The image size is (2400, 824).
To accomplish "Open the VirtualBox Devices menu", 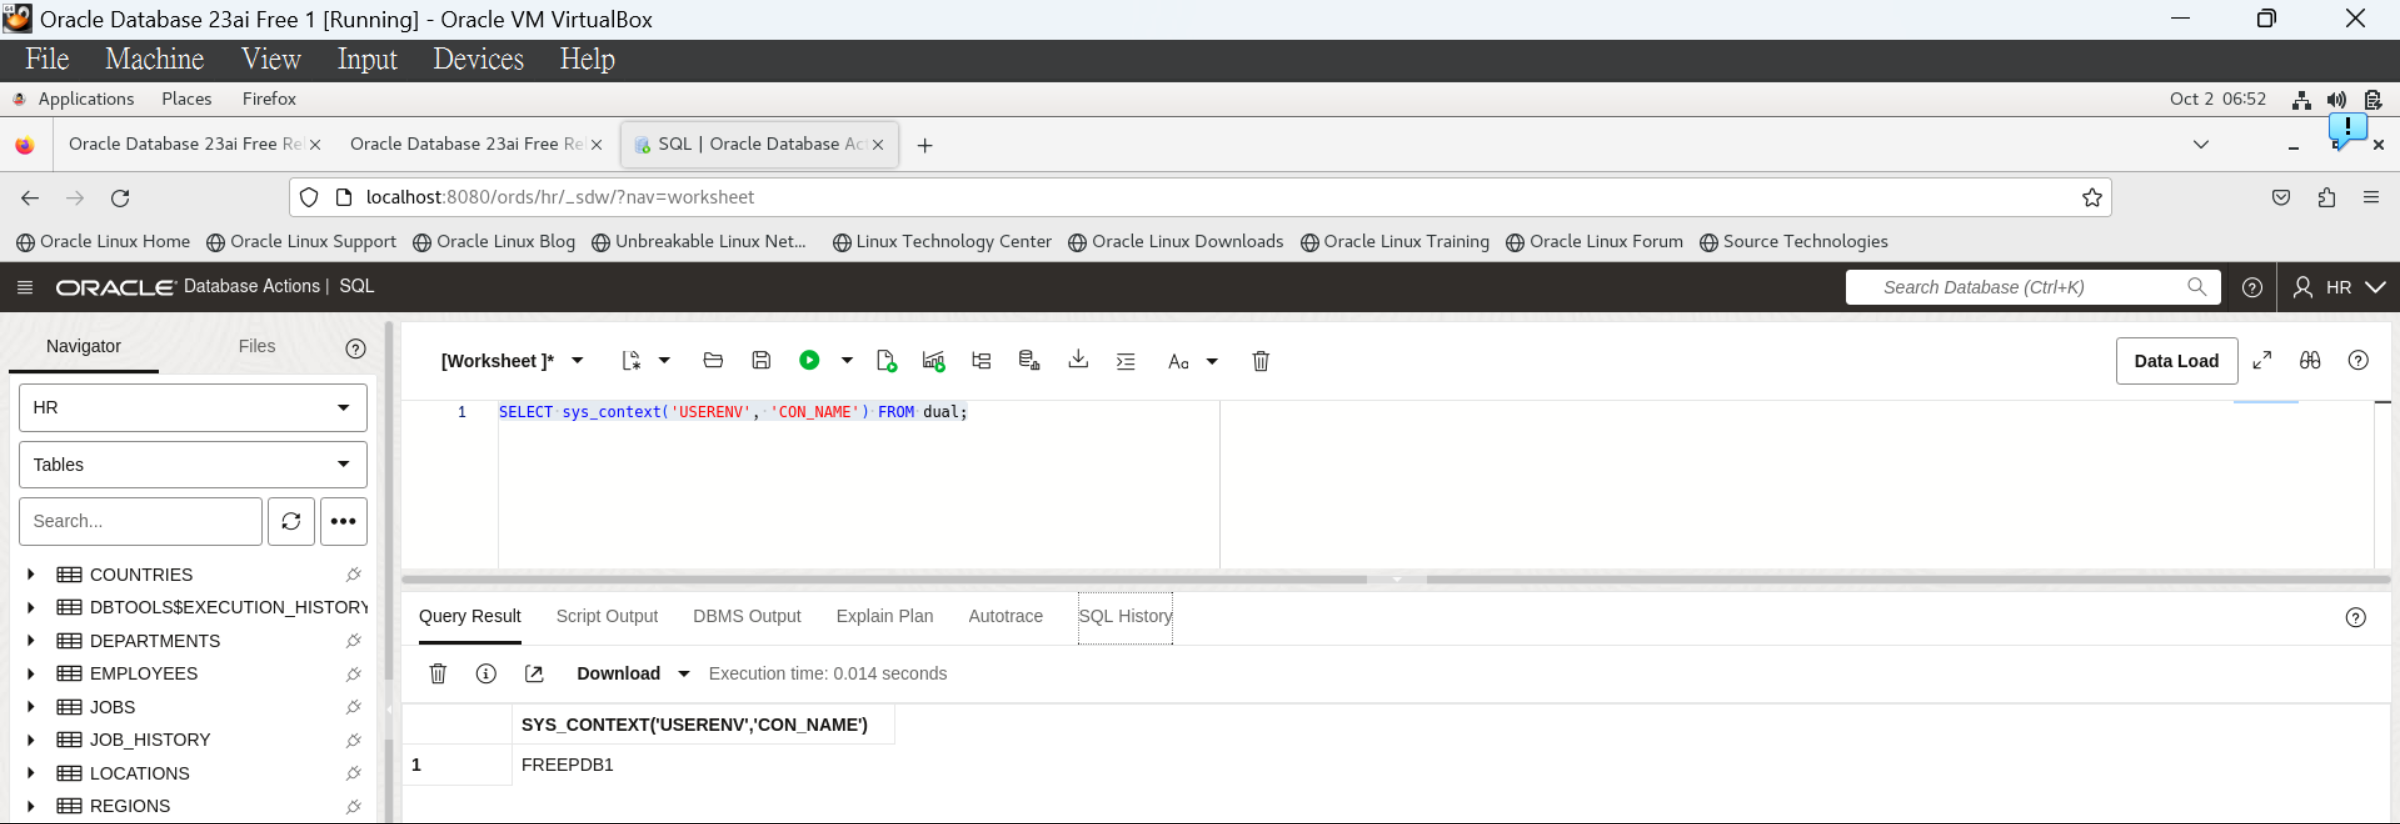I will point(478,59).
